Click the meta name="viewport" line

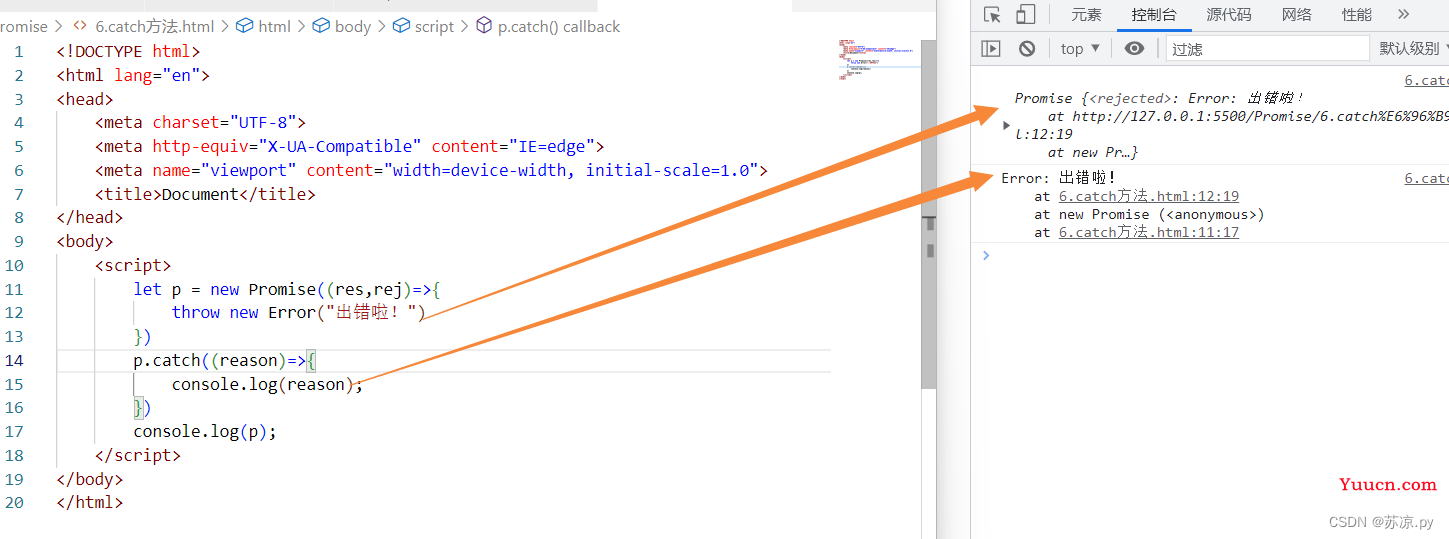431,170
